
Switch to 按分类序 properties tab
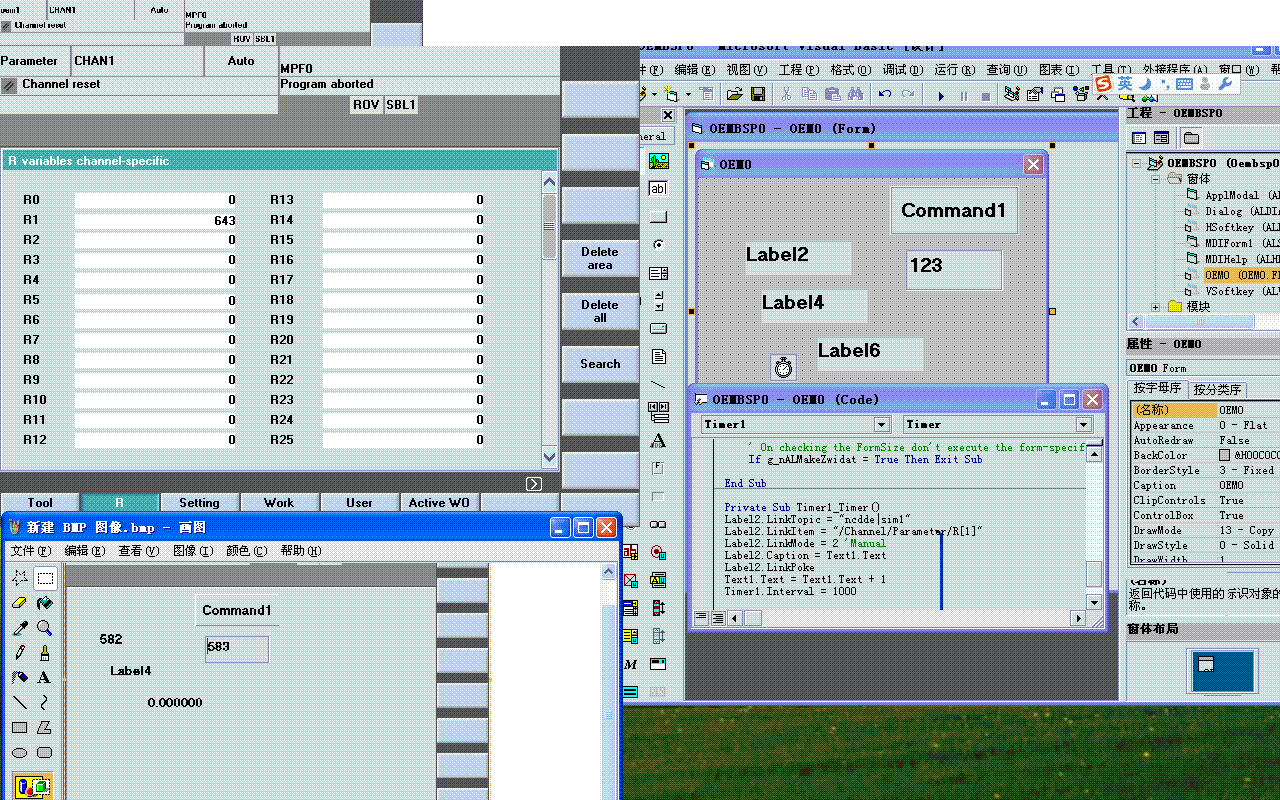point(1217,389)
